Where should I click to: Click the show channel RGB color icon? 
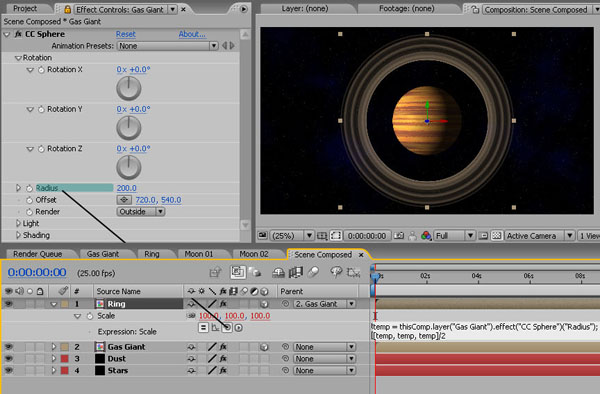click(426, 236)
